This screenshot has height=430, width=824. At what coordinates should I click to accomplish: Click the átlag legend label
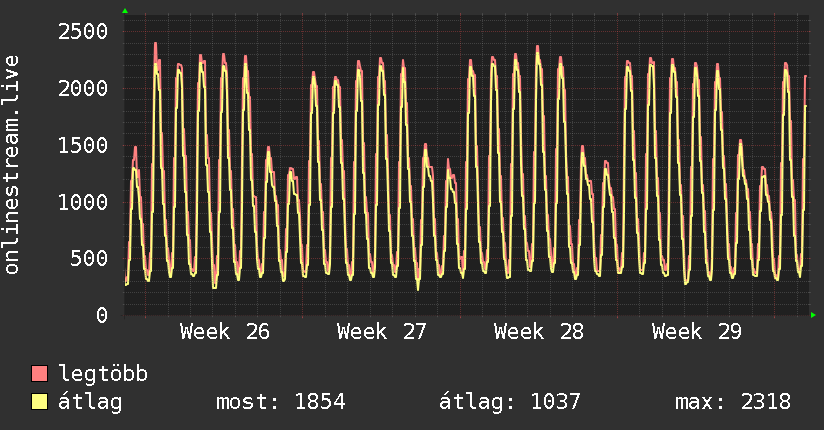click(90, 402)
